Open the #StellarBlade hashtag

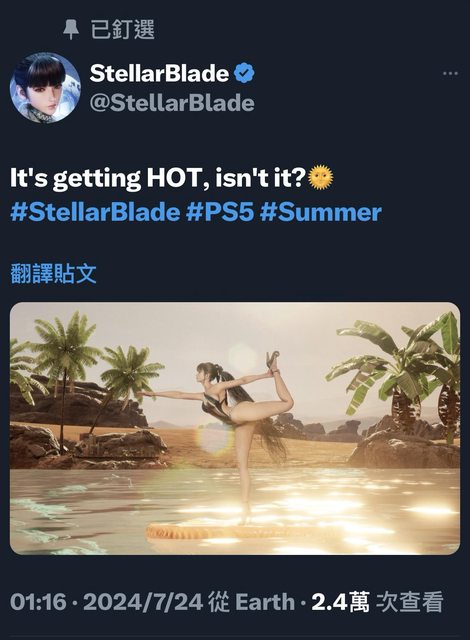point(95,212)
